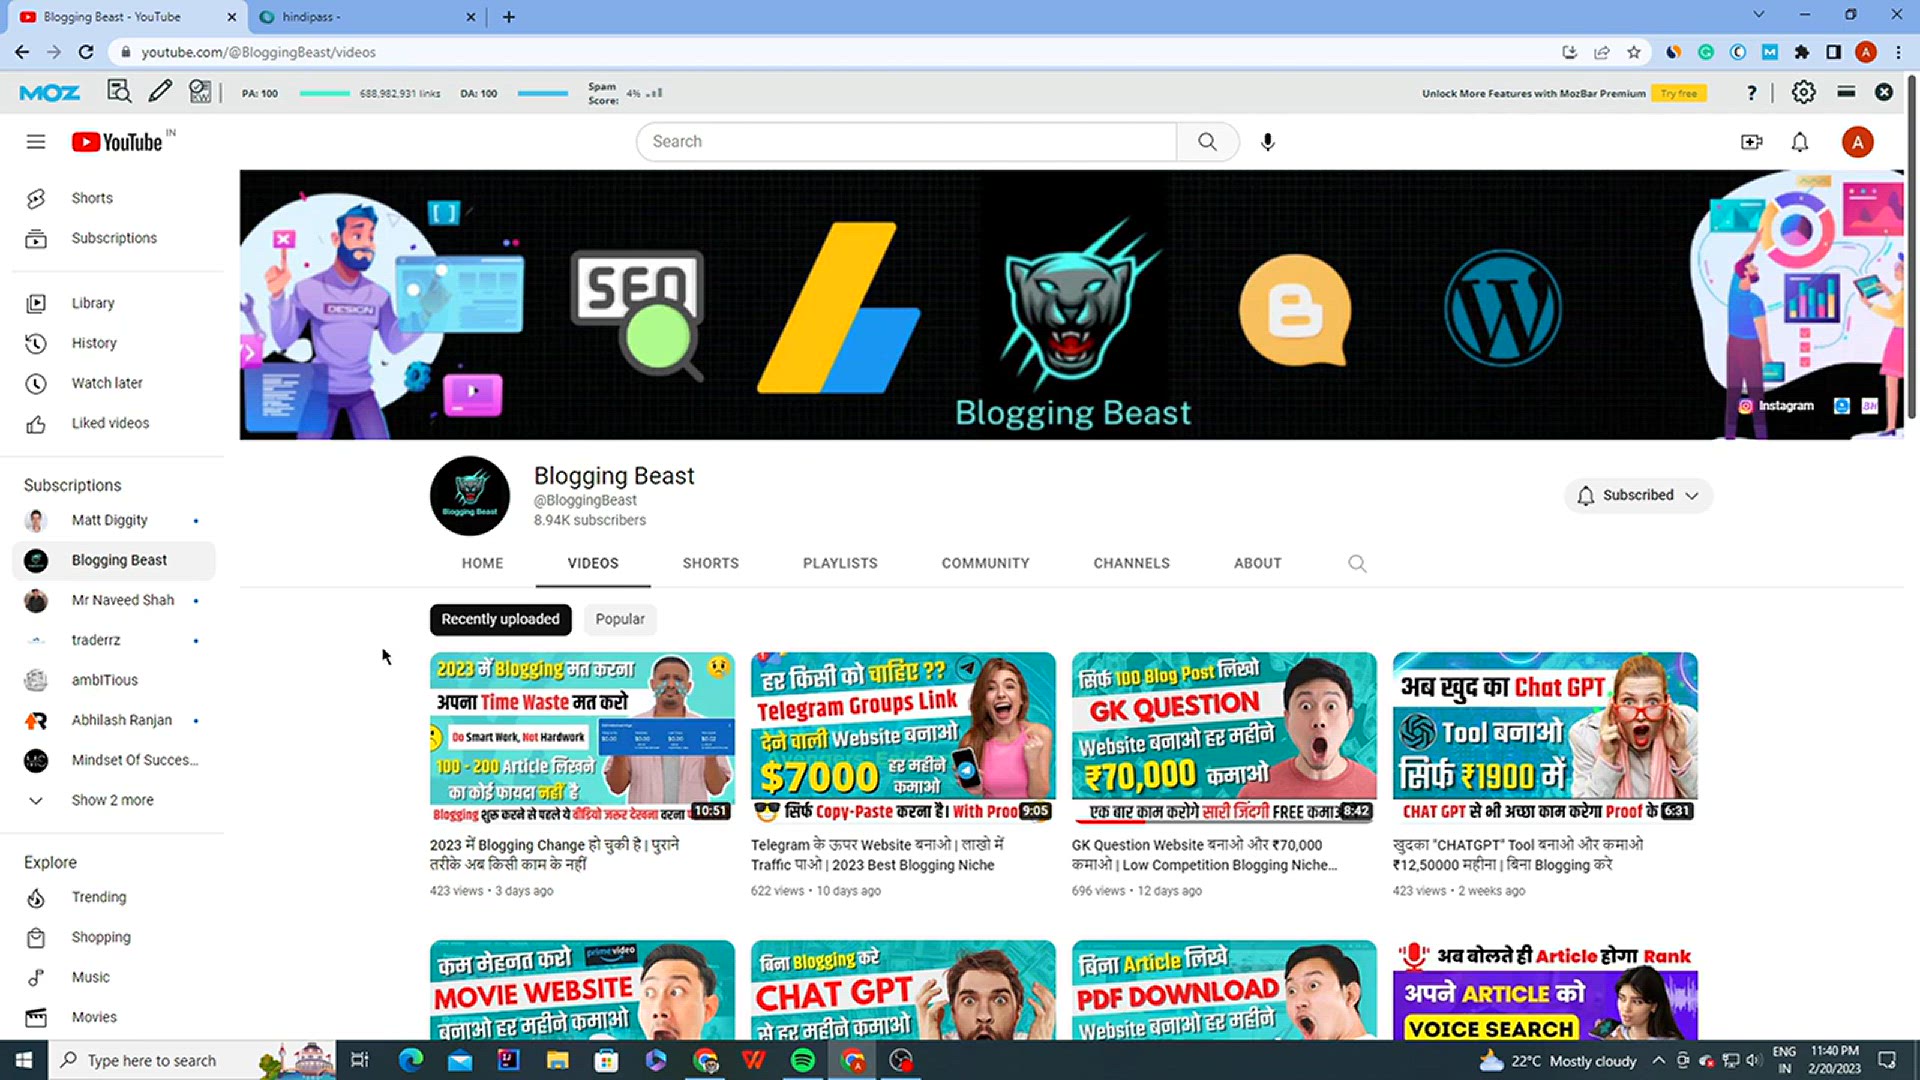The width and height of the screenshot is (1920, 1080).
Task: Click the Windows taskbar search box
Action: [190, 1060]
